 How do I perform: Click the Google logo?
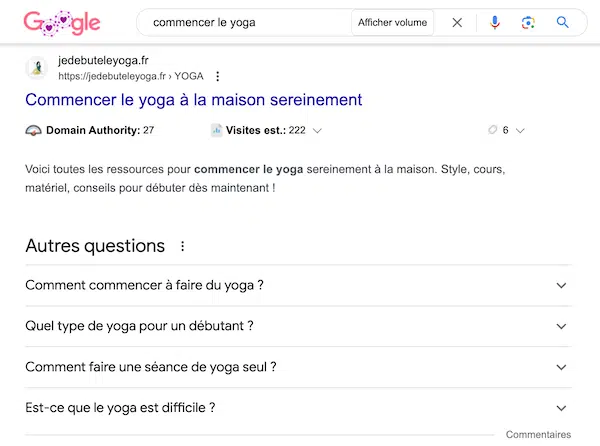click(x=62, y=22)
